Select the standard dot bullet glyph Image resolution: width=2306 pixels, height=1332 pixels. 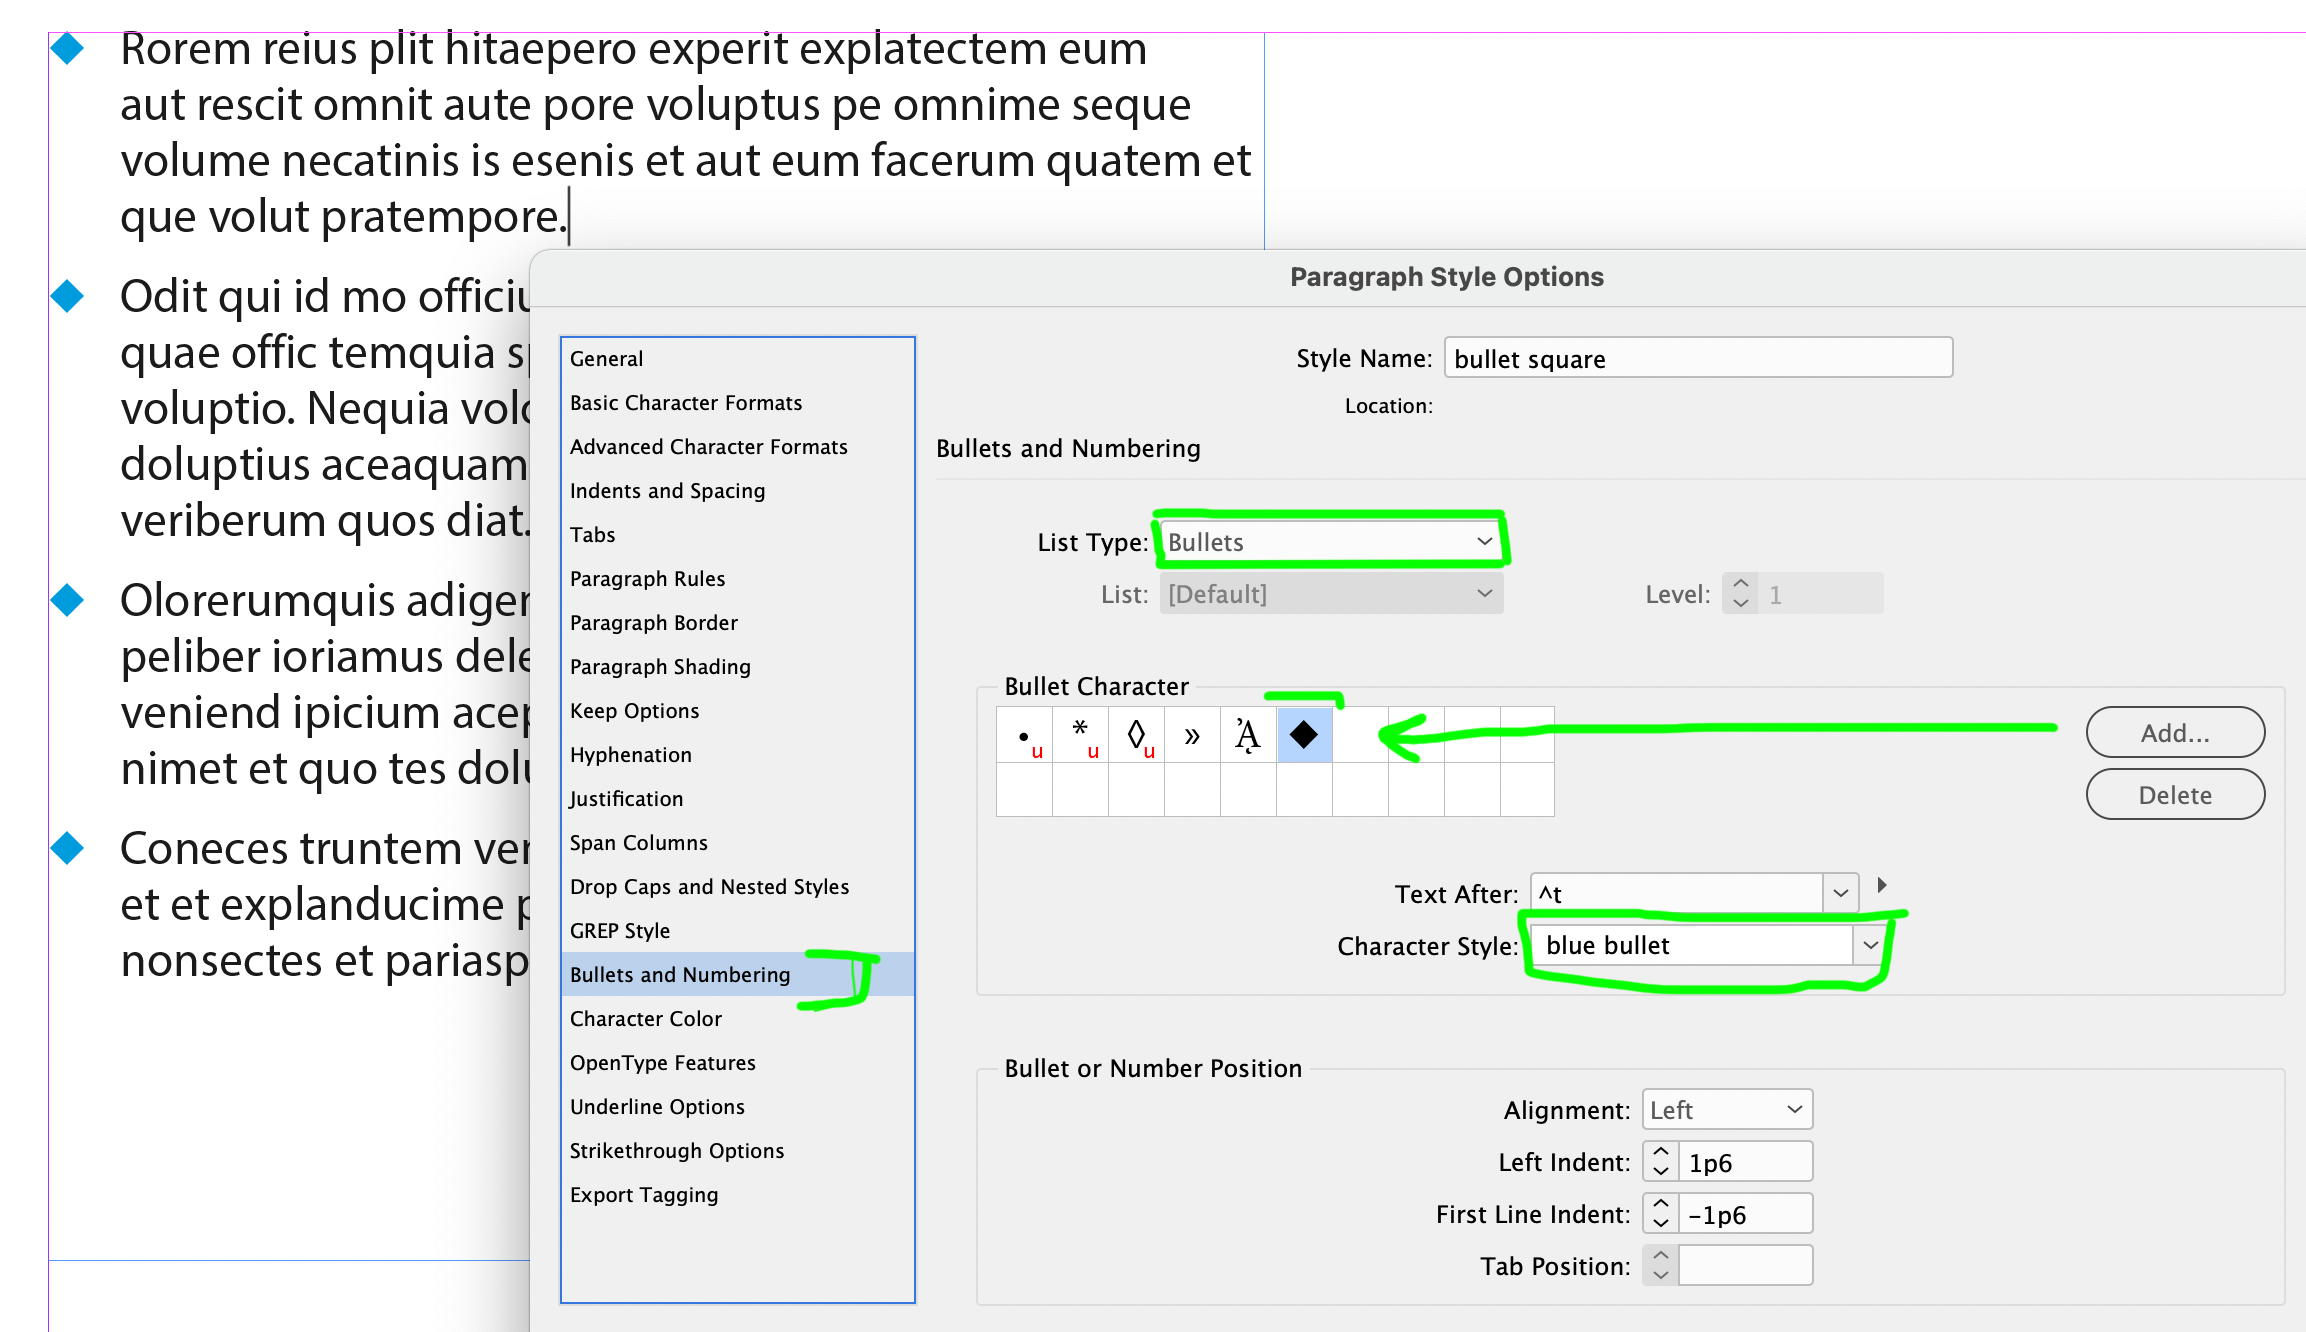pyautogui.click(x=1024, y=735)
